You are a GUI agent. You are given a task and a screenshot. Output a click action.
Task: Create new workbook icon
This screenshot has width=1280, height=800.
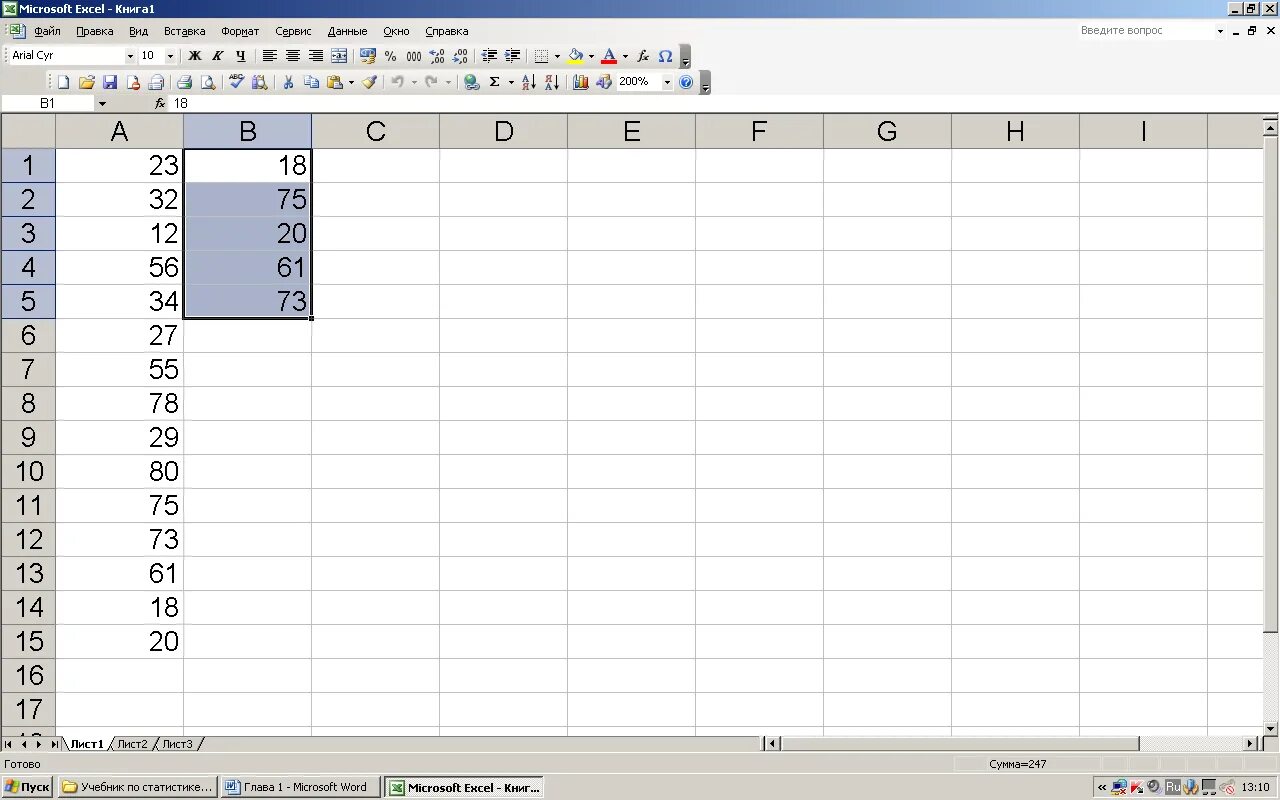(63, 82)
